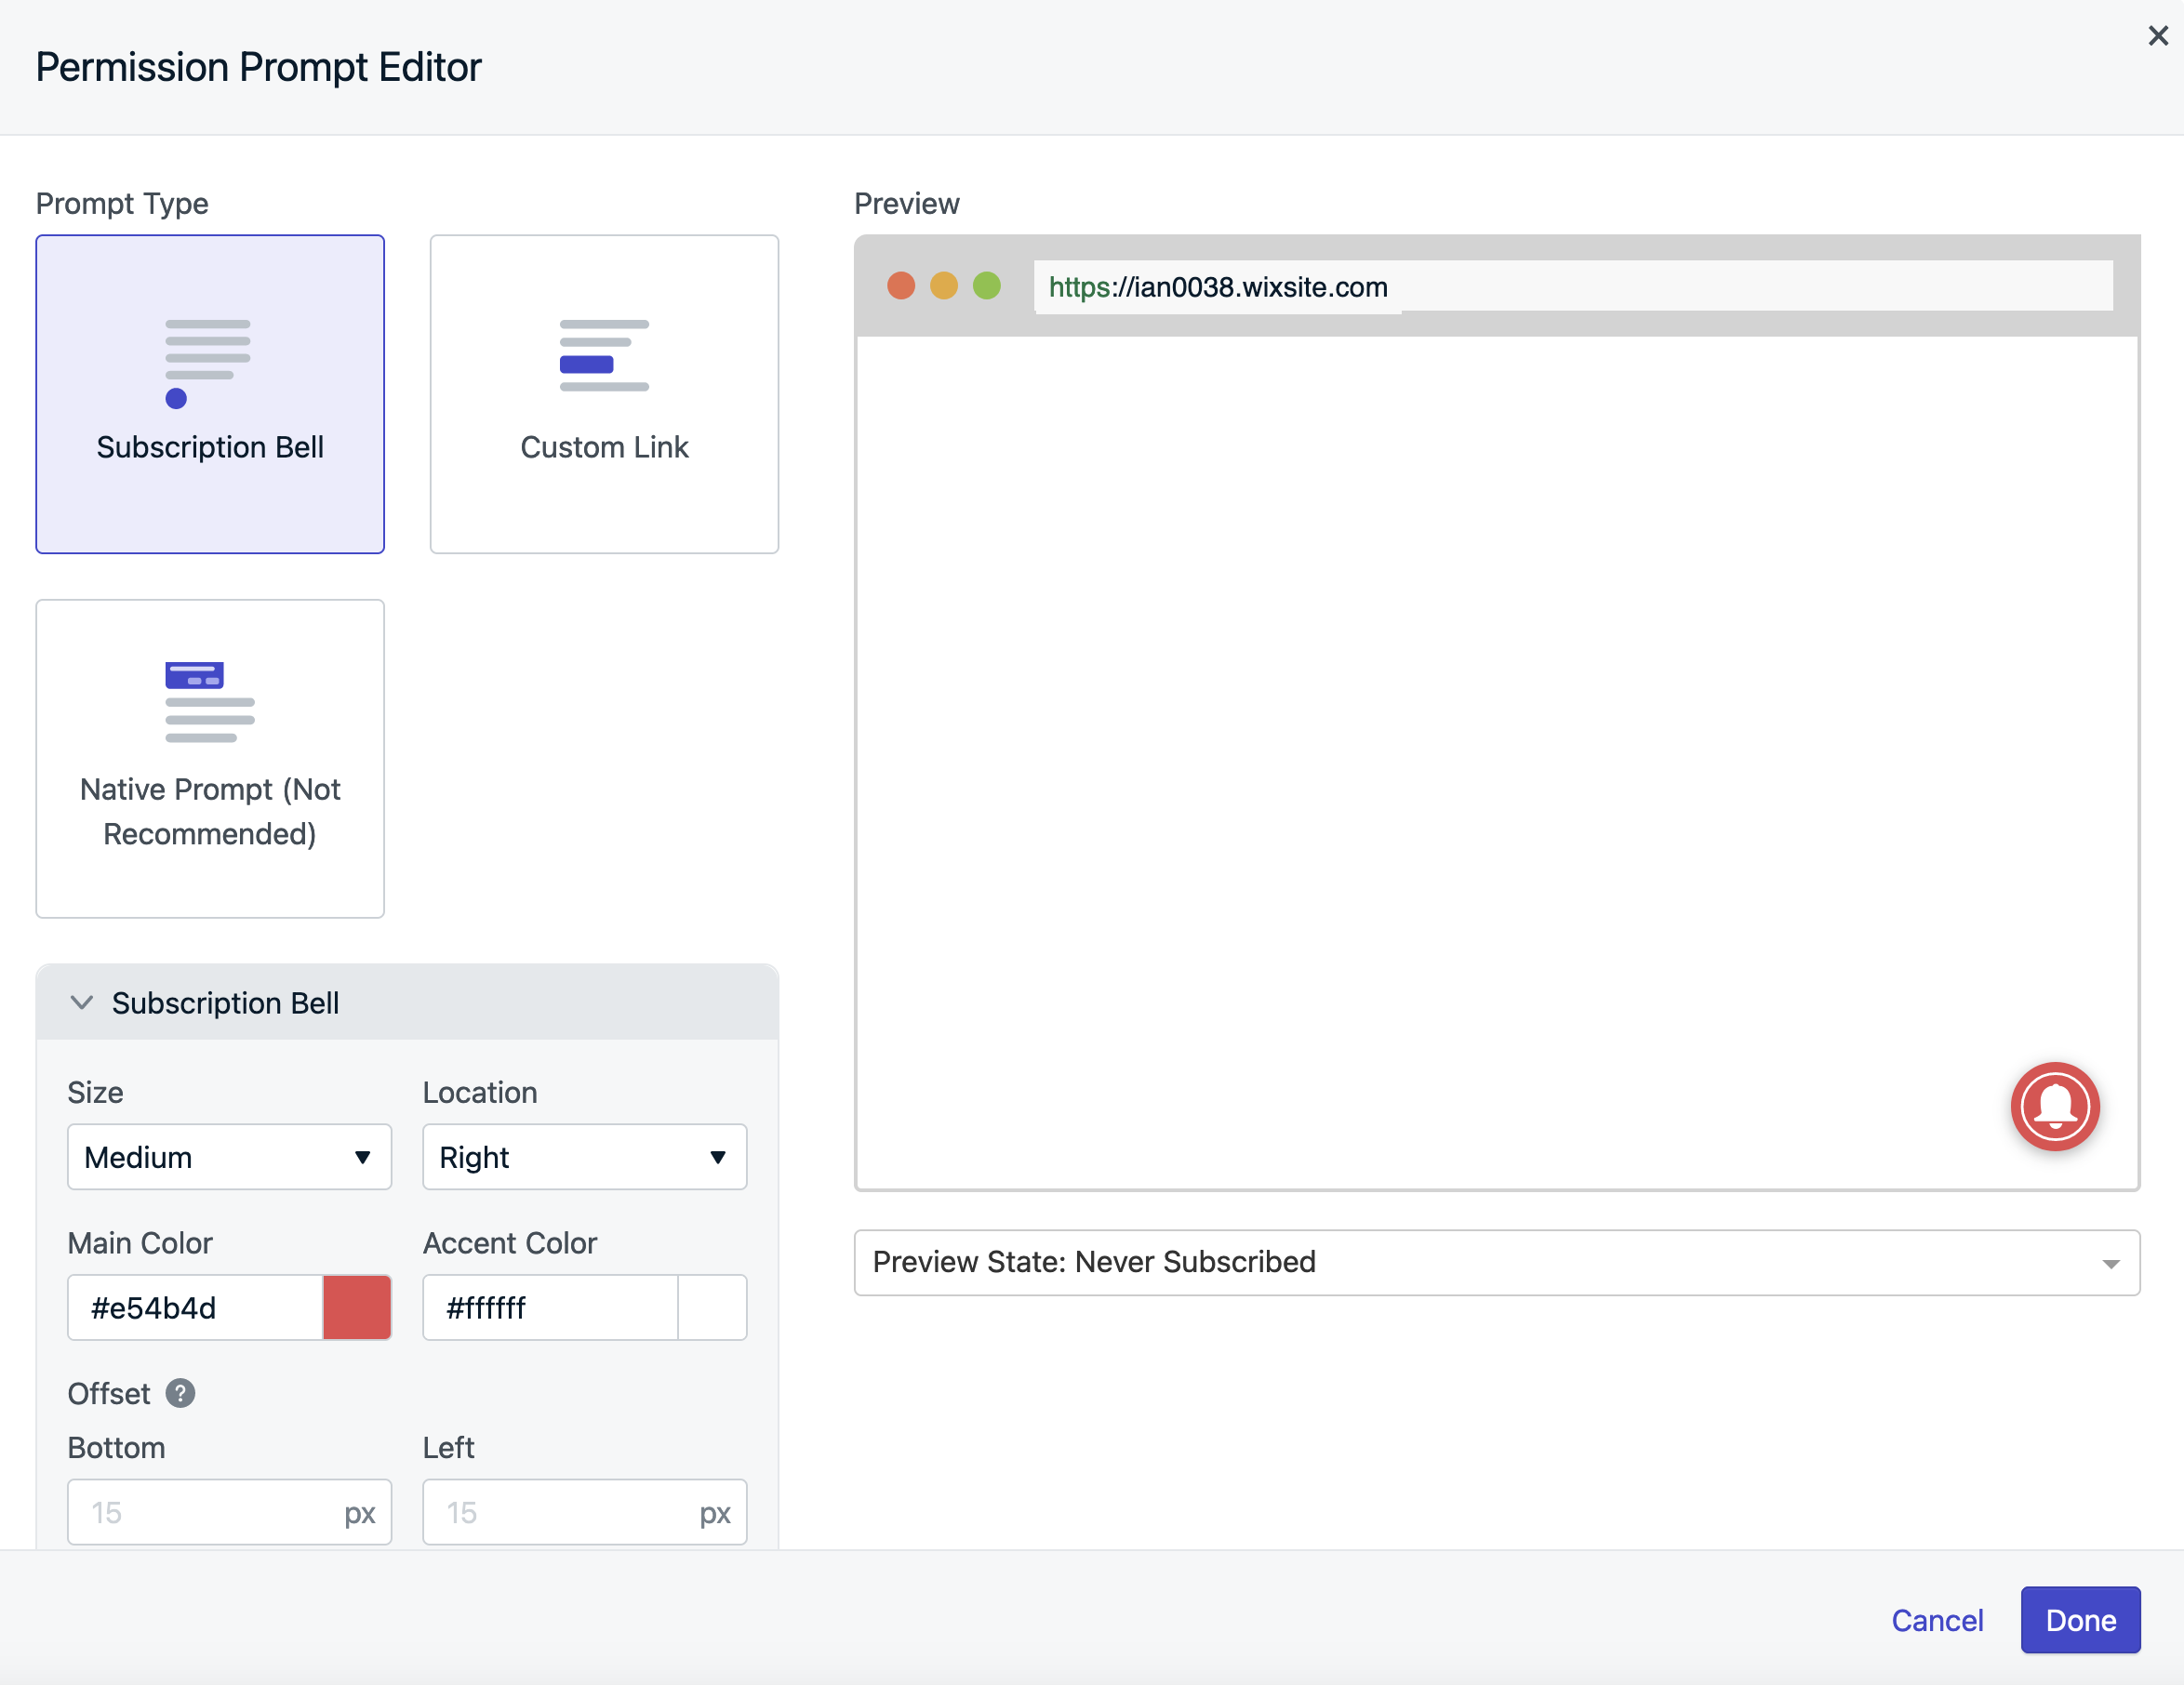Select Native Prompt (Not Recommended) option
The image size is (2184, 1685).
210,758
